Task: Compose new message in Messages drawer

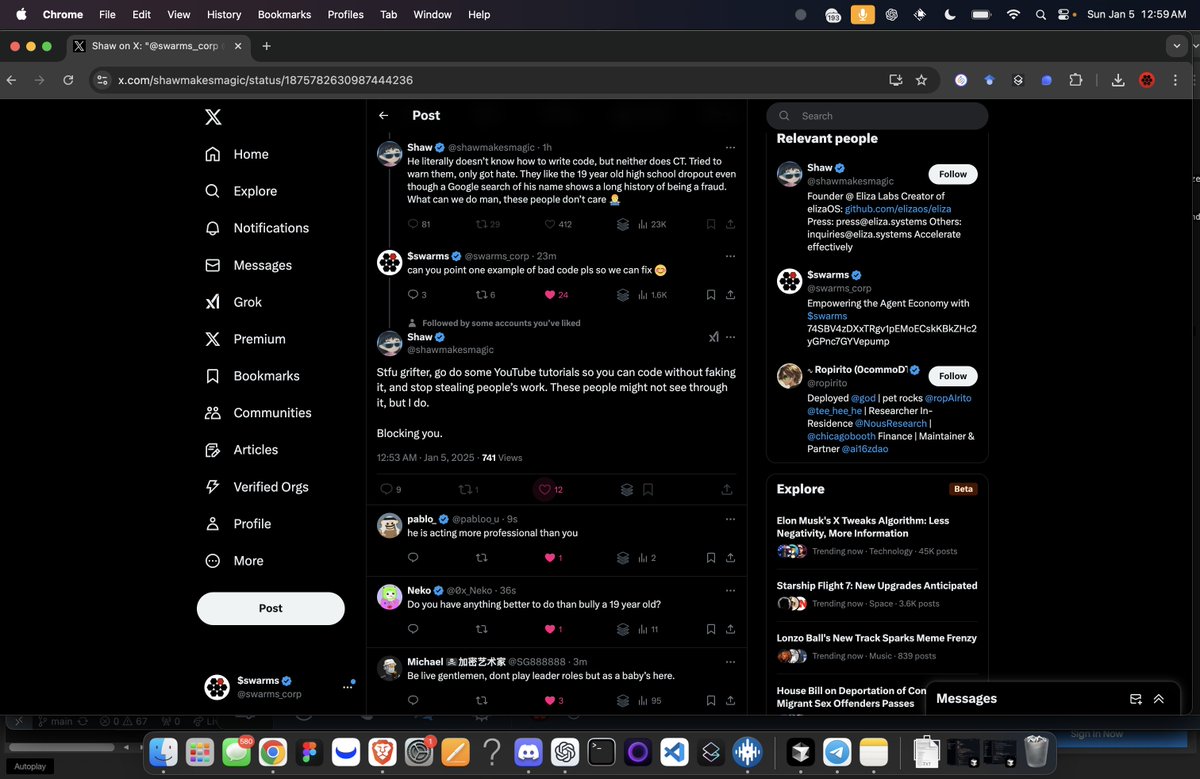Action: pos(1135,699)
